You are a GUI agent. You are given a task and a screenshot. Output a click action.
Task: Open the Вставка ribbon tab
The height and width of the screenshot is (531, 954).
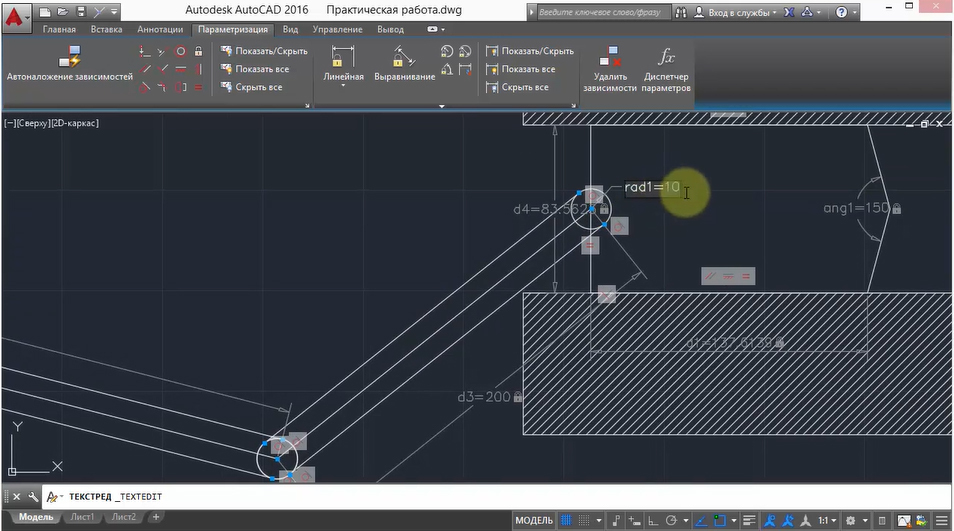106,29
